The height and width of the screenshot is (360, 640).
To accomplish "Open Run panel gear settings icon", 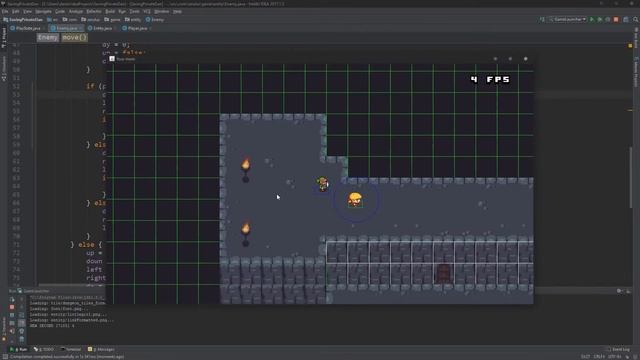I will pos(620,291).
